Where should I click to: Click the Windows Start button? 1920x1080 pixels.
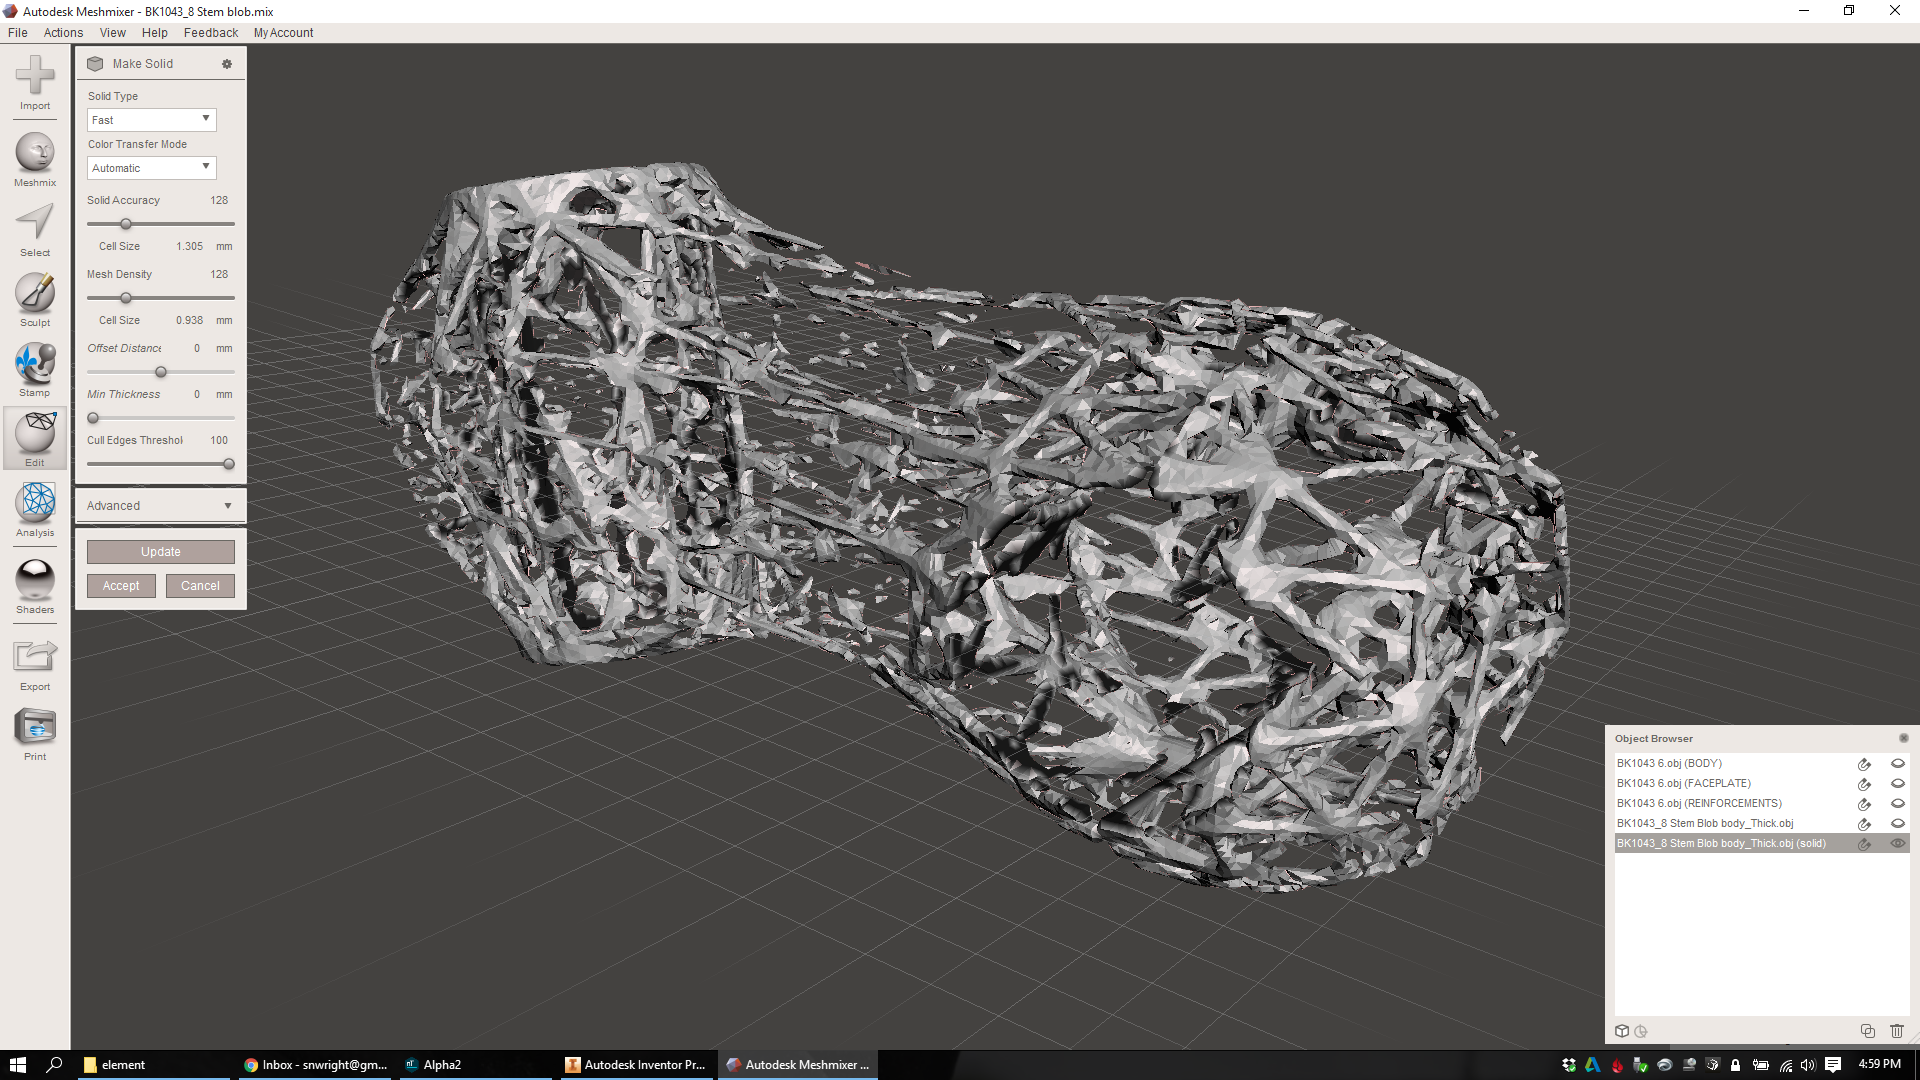pyautogui.click(x=17, y=1065)
